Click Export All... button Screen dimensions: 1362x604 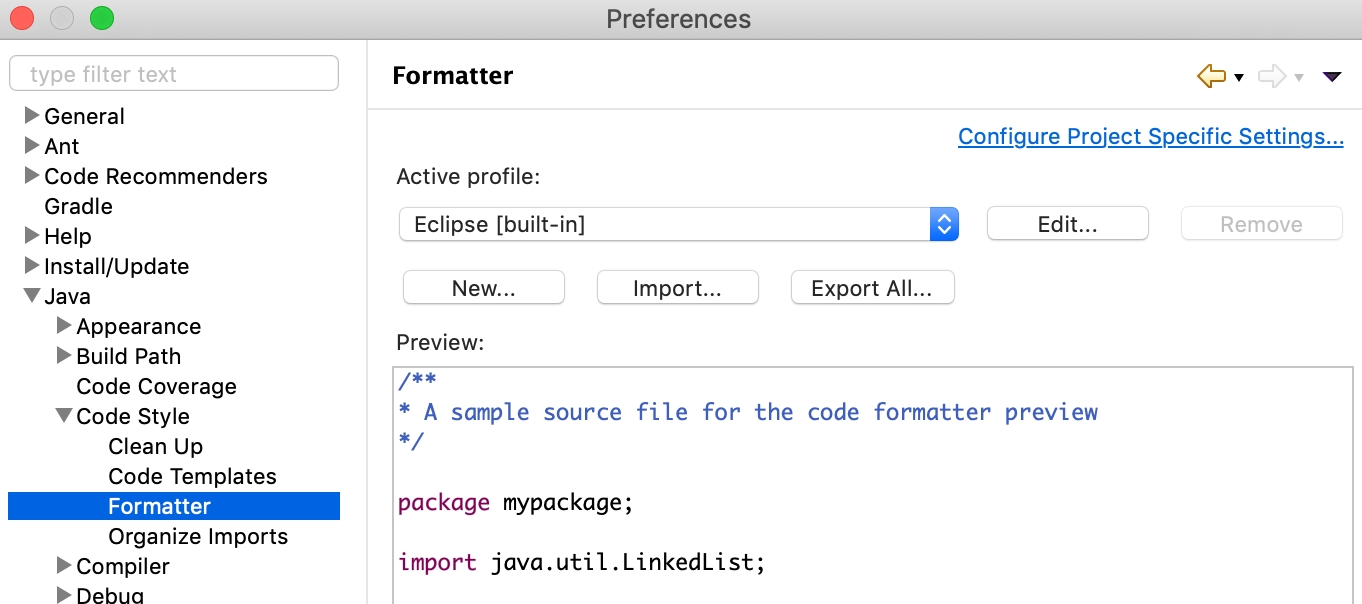pyautogui.click(x=871, y=288)
